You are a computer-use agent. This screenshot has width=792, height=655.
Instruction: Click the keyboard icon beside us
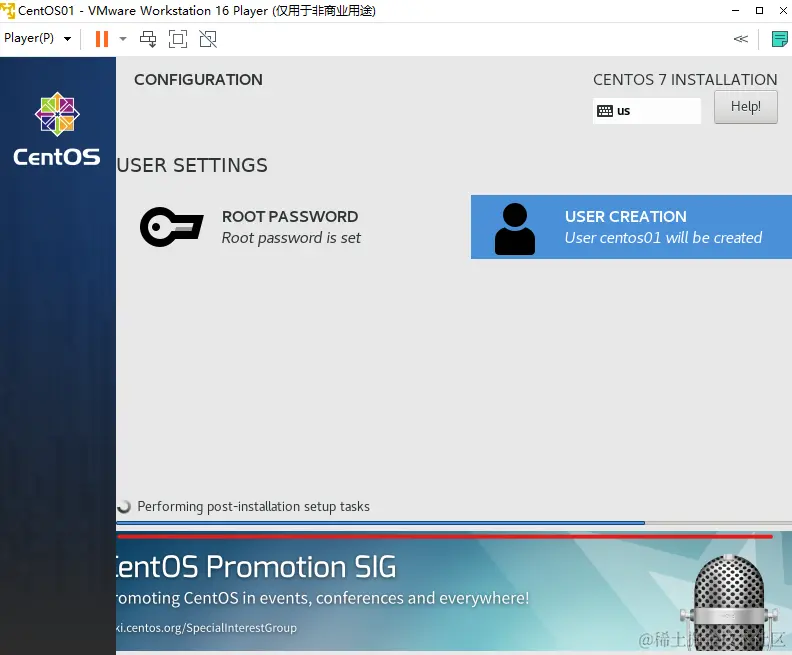pyautogui.click(x=605, y=111)
